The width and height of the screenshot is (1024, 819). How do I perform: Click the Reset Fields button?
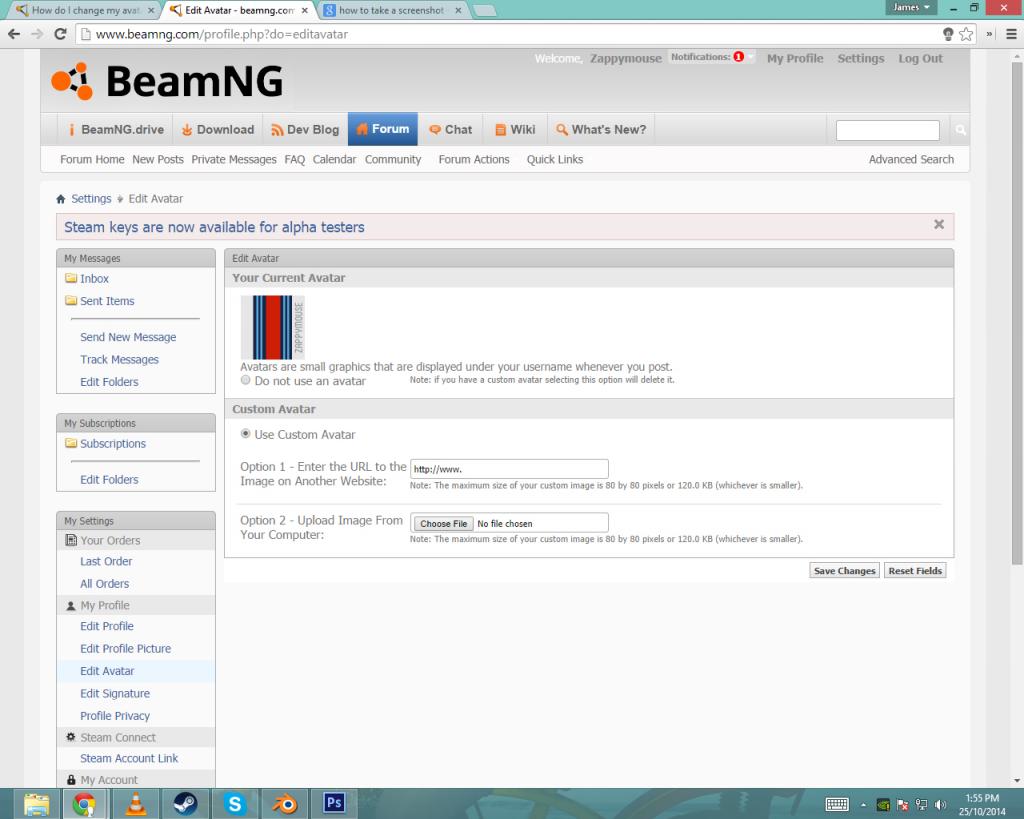point(915,571)
